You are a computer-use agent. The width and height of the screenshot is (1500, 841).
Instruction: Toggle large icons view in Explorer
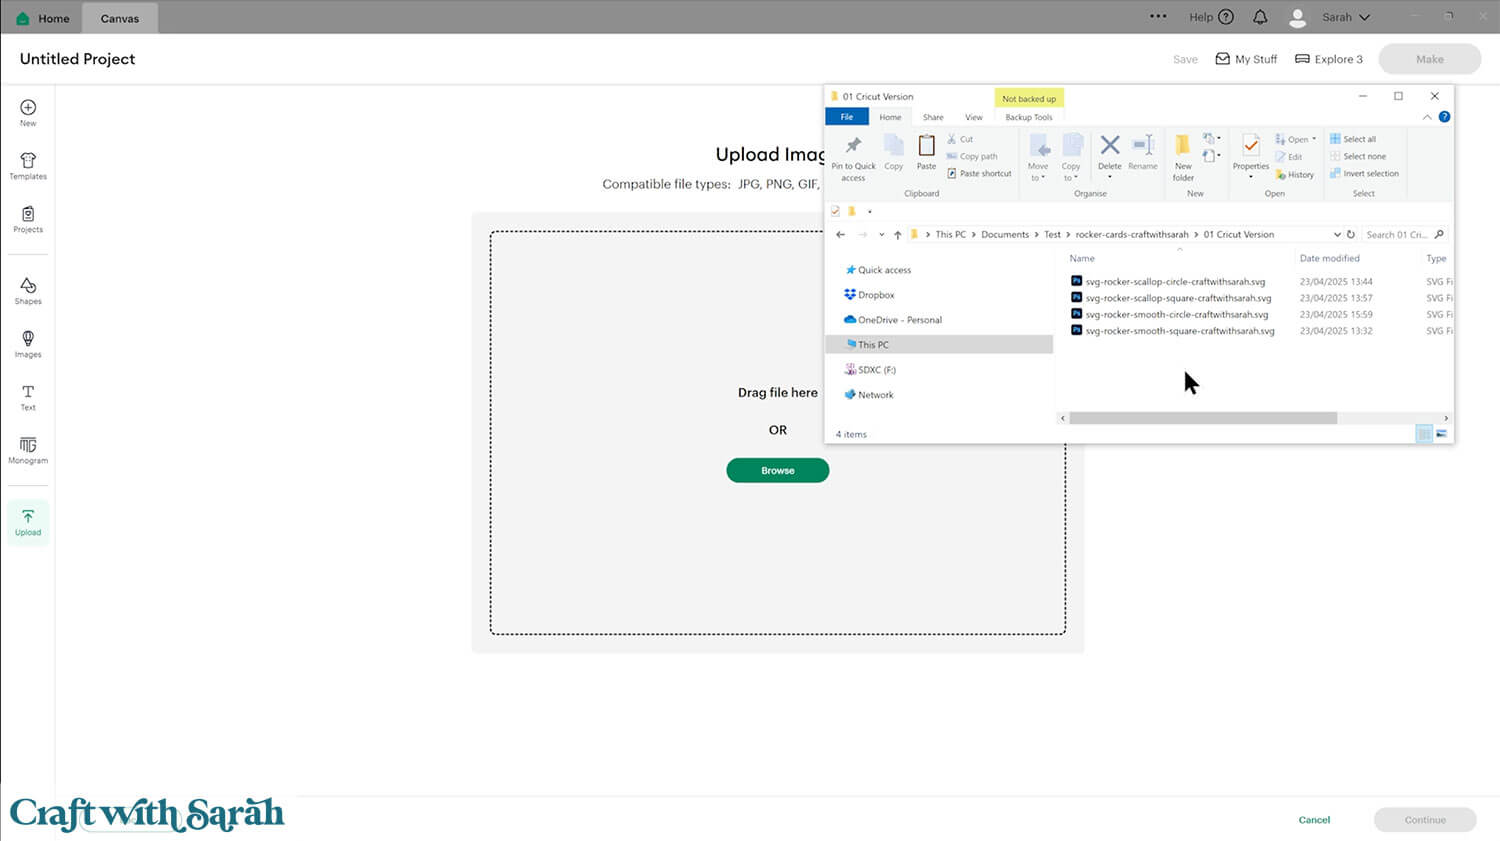click(1441, 434)
